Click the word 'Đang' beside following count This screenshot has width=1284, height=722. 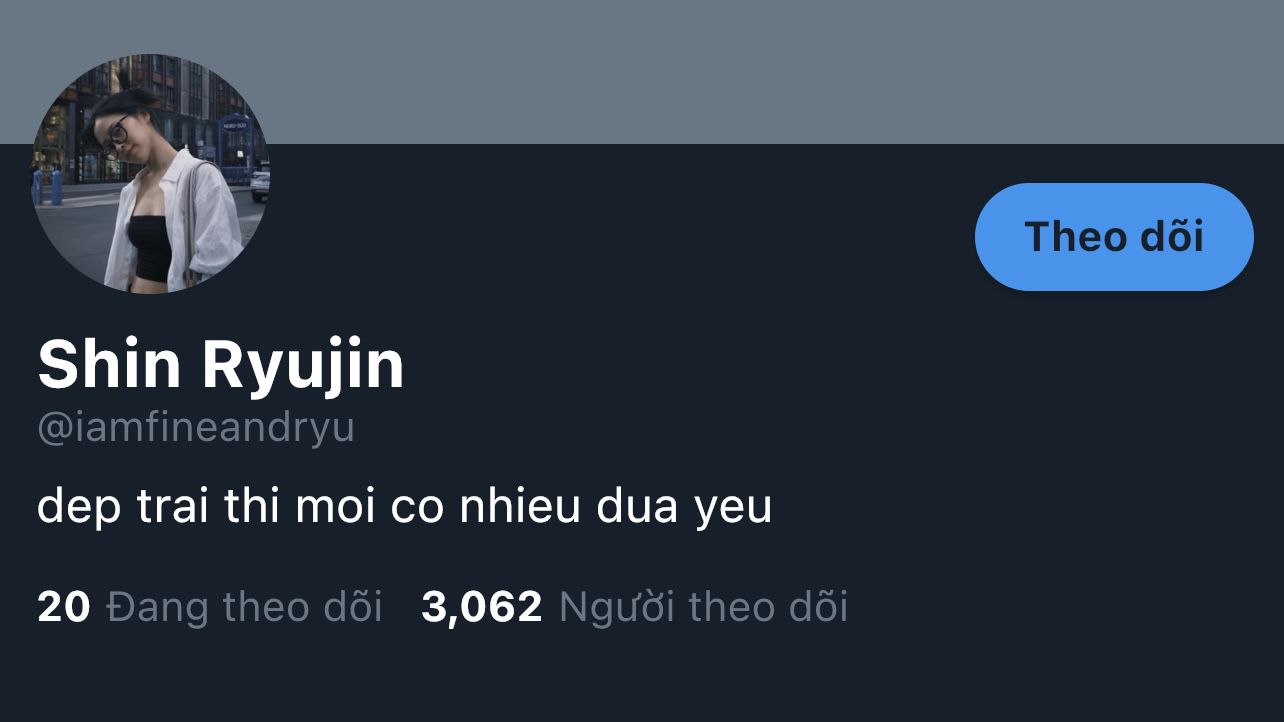[158, 608]
